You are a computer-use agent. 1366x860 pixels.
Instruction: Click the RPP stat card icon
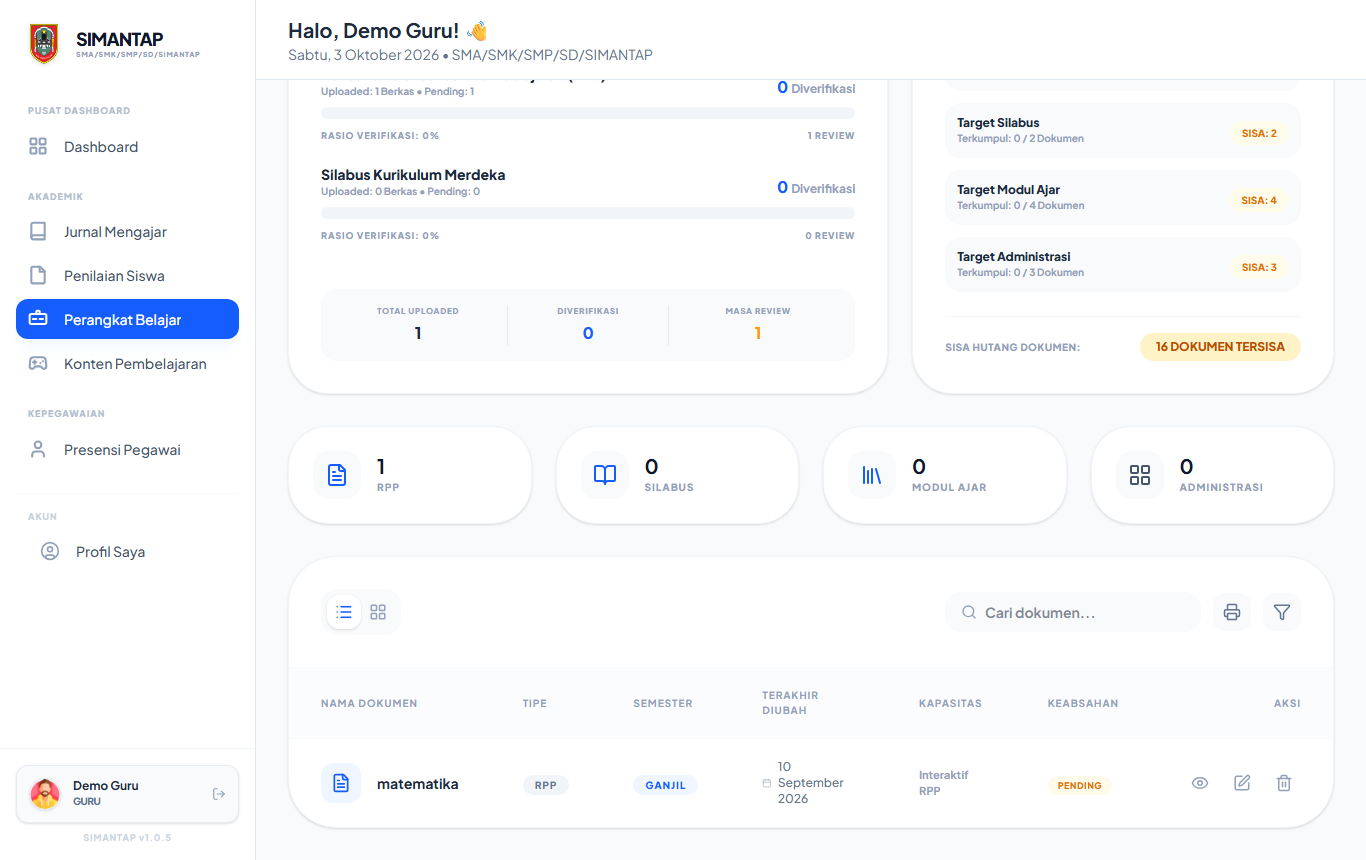tap(337, 475)
